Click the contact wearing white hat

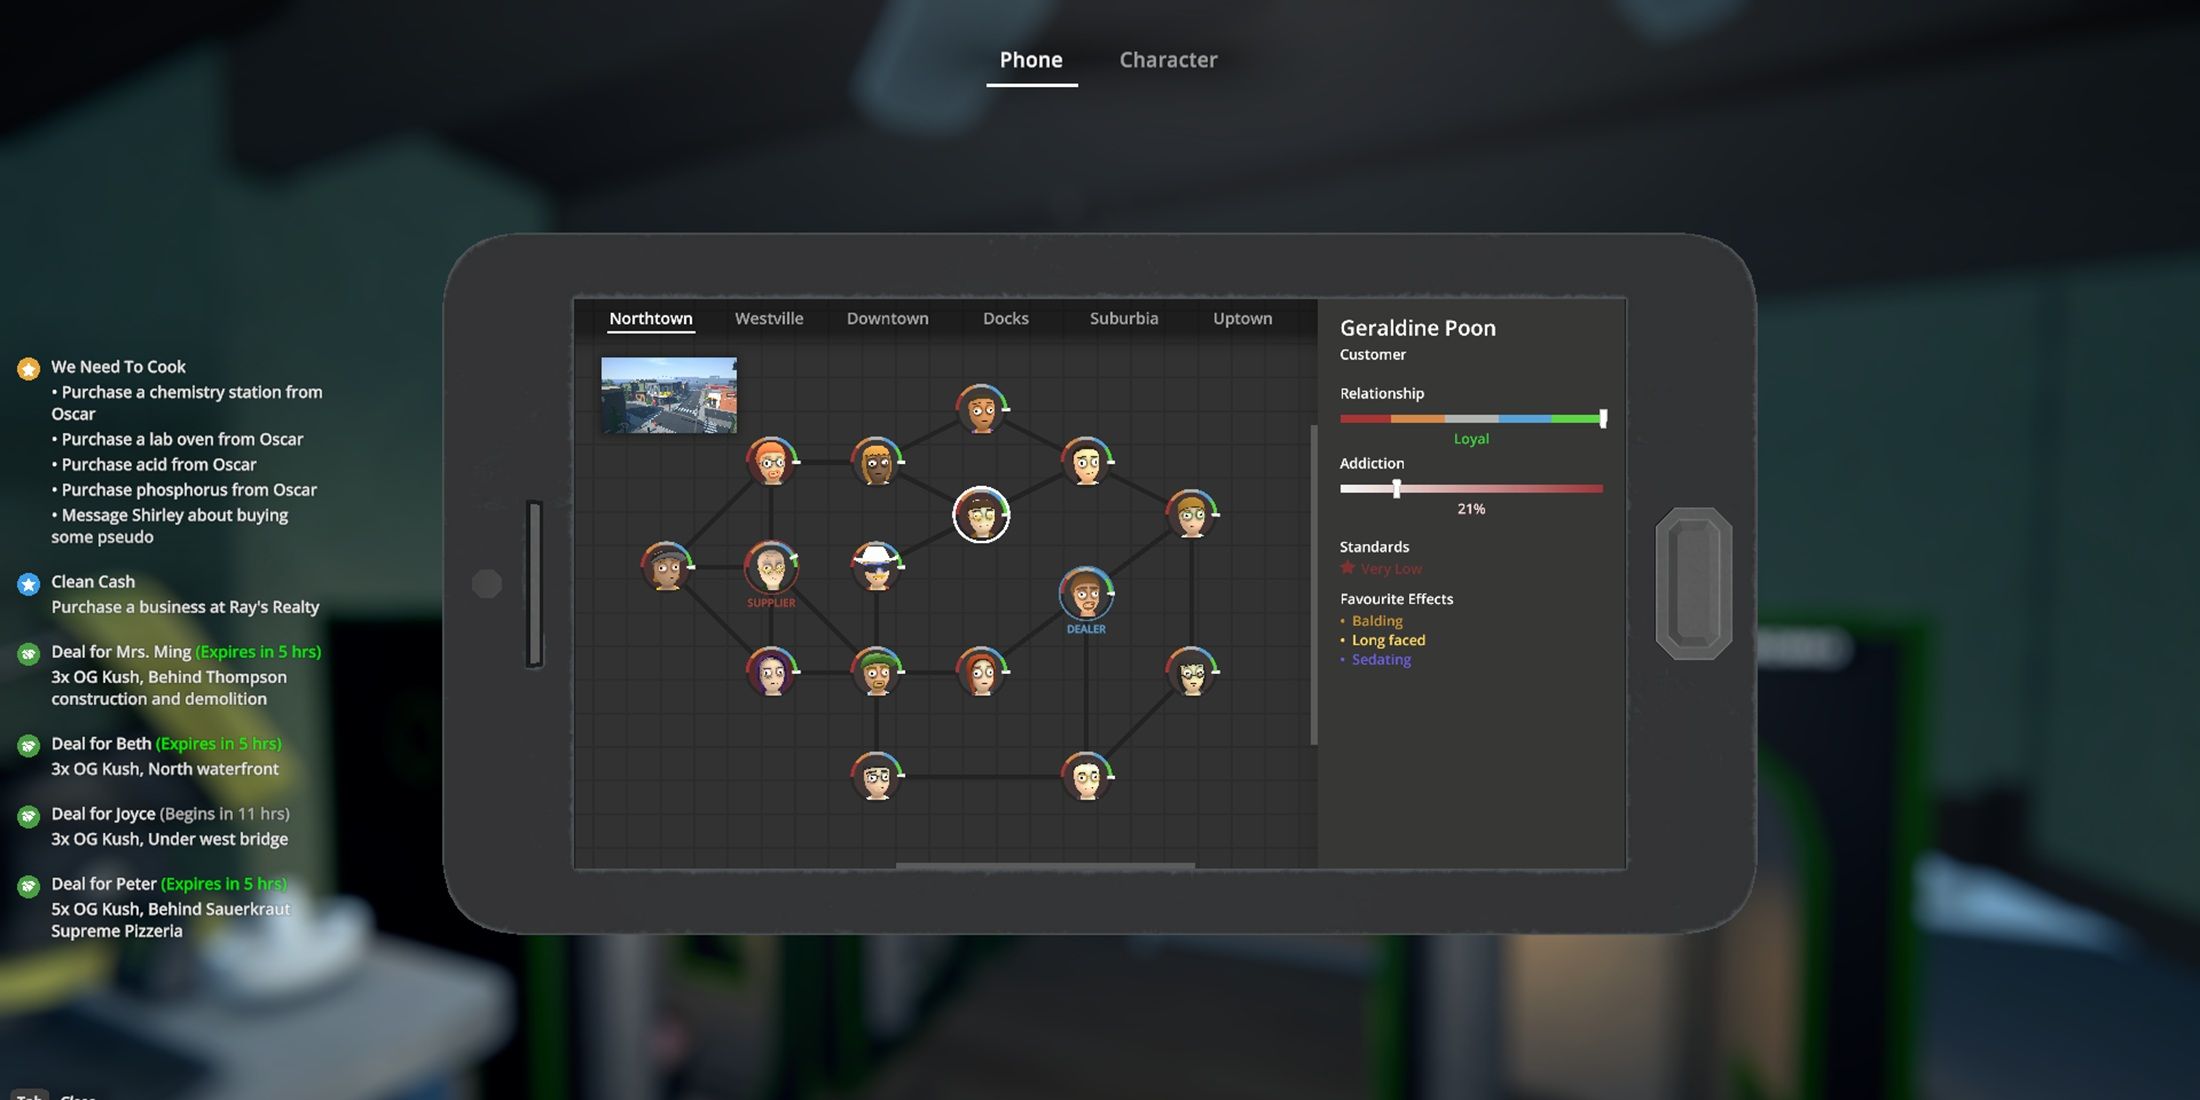click(876, 567)
